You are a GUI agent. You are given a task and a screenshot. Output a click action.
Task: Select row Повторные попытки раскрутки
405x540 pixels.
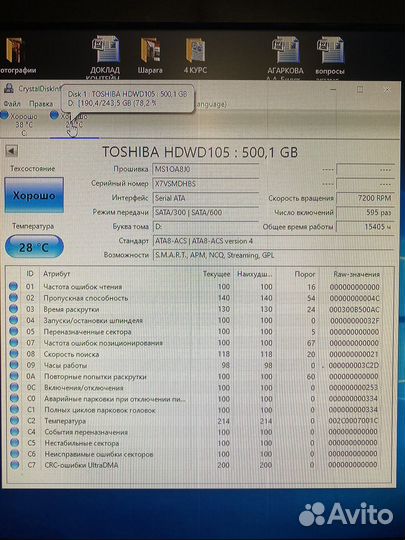pyautogui.click(x=195, y=376)
